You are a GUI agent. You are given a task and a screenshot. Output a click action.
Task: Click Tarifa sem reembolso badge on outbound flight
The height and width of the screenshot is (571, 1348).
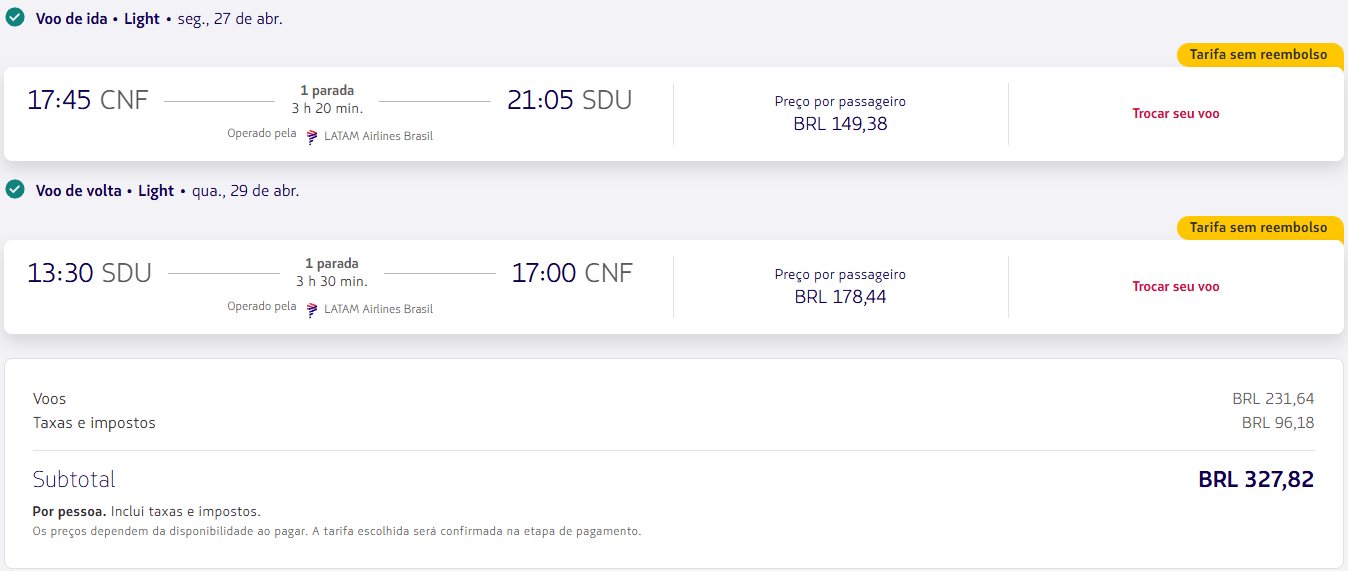tap(1258, 55)
